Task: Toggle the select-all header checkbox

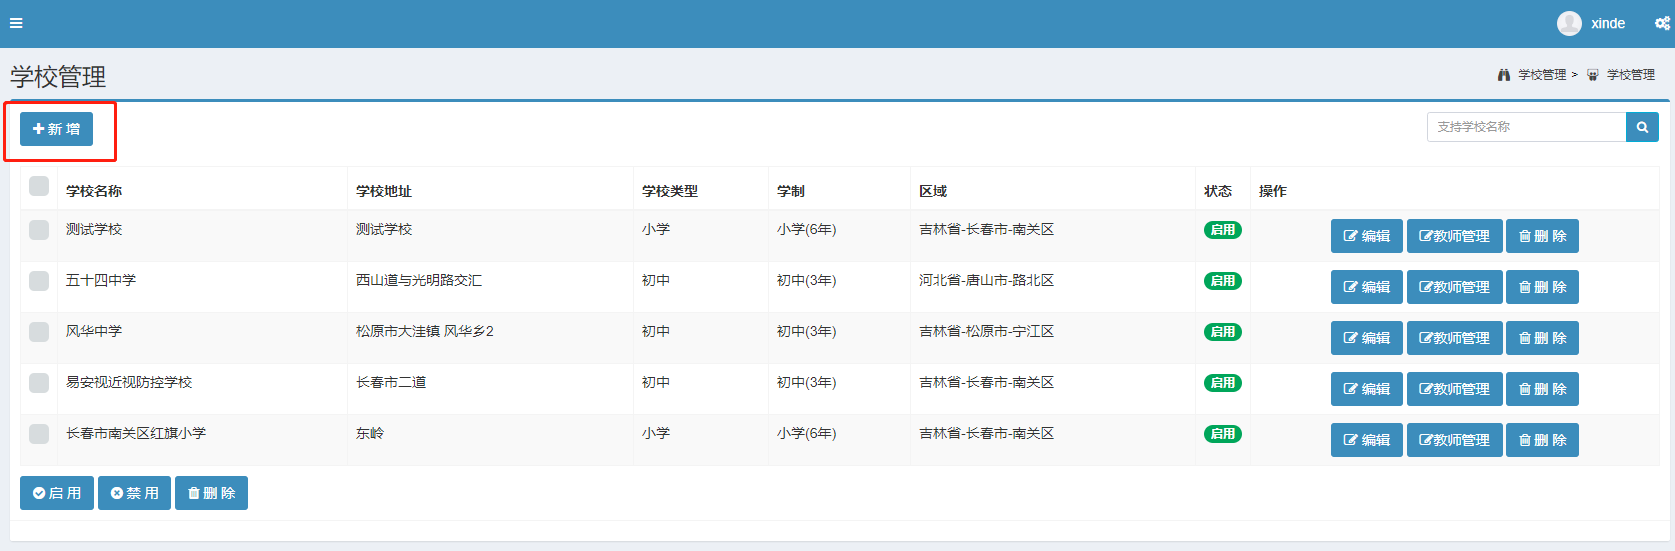Action: pyautogui.click(x=39, y=186)
